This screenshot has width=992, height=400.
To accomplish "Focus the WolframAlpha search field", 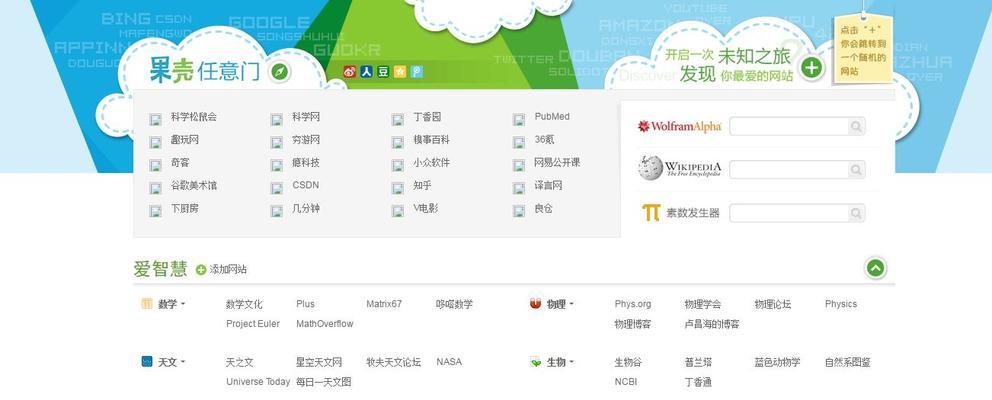I will 789,127.
